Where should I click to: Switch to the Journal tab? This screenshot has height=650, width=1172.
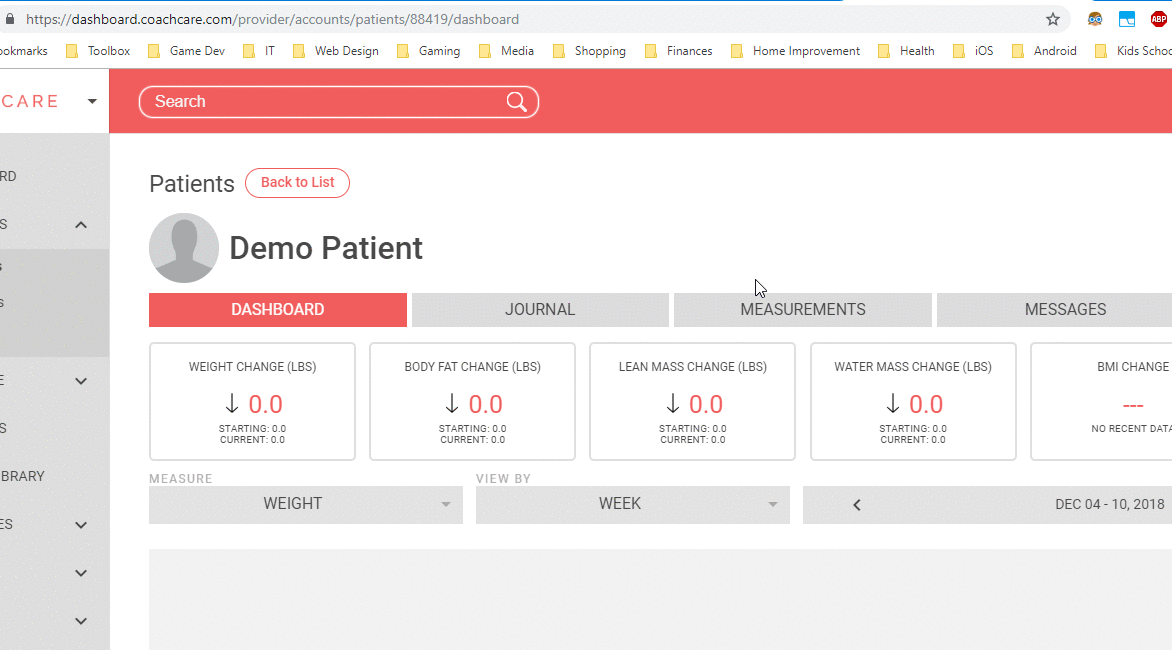(x=540, y=310)
